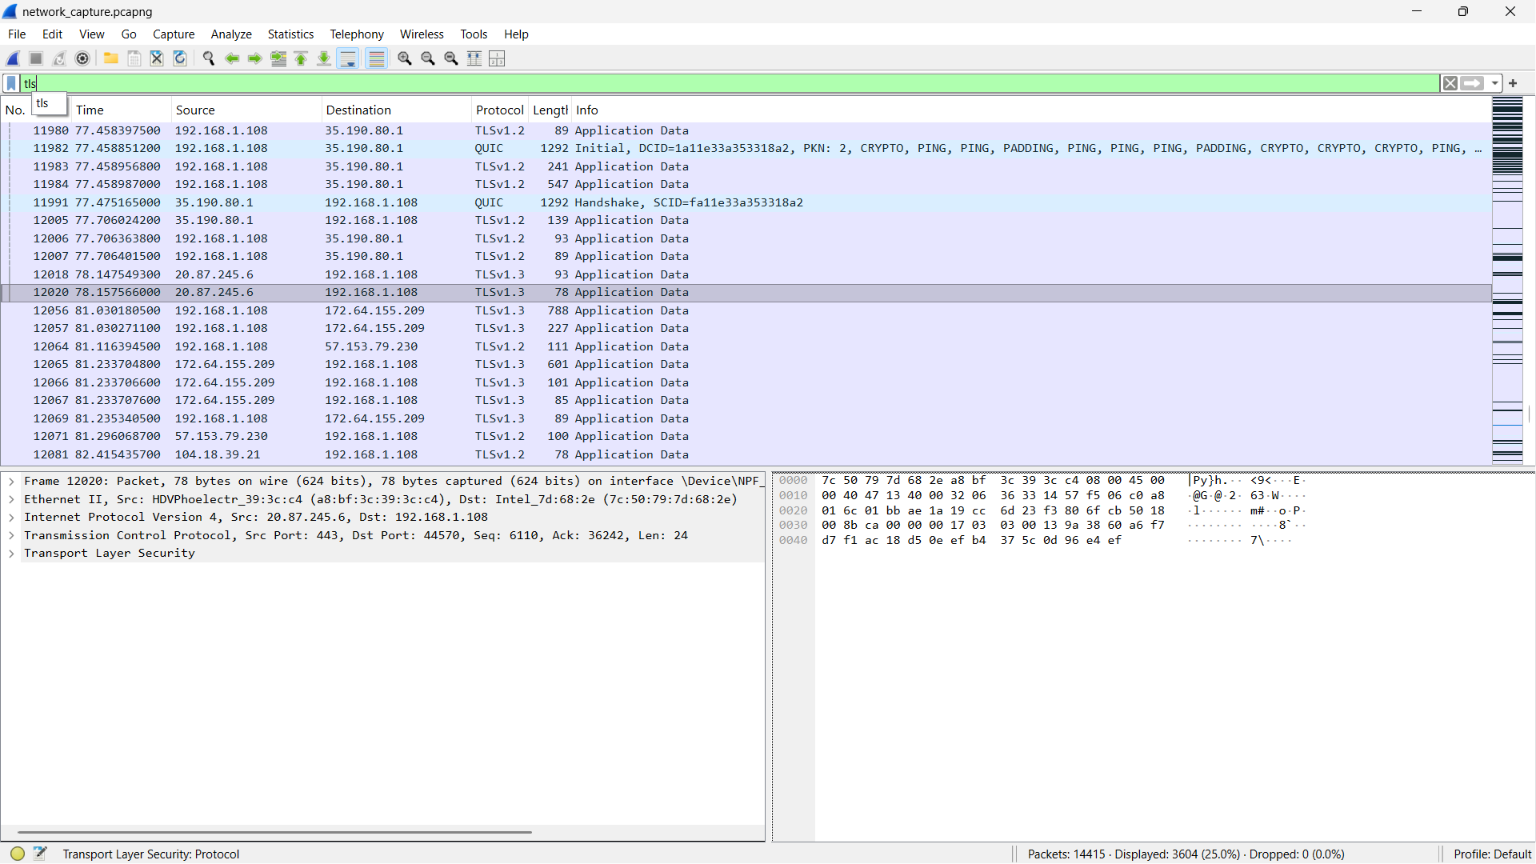Click the Find a packet magnifier icon
This screenshot has width=1536, height=864.
pos(209,59)
